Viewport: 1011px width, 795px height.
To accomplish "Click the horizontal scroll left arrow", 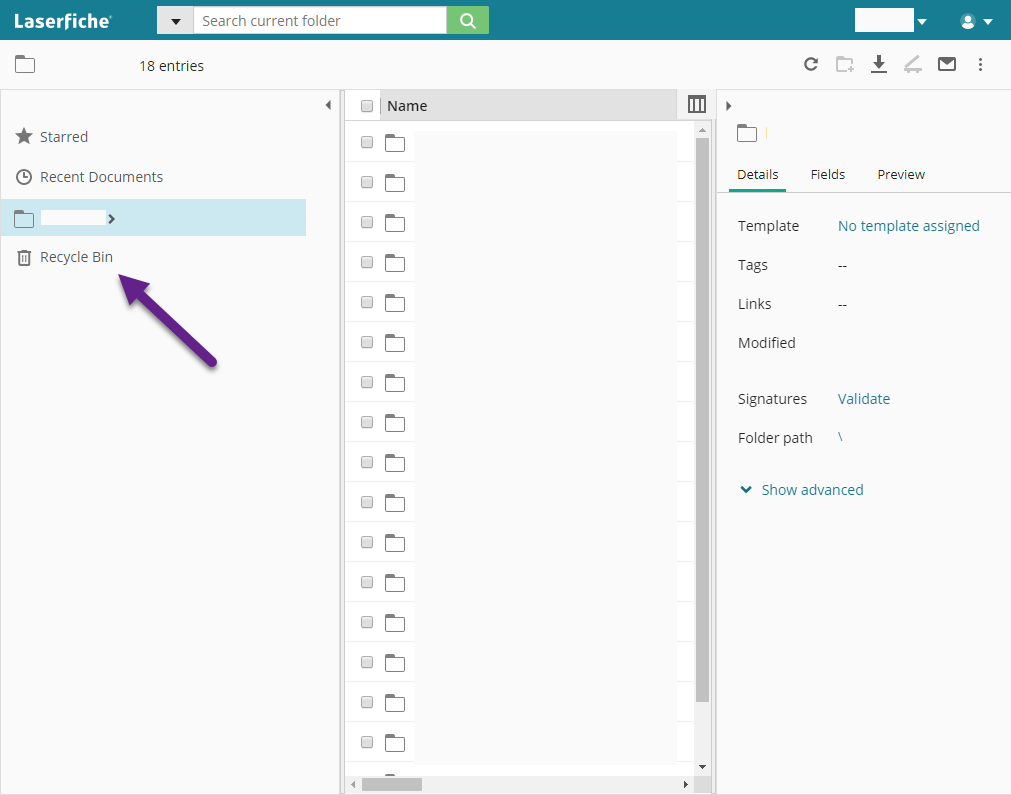I will 353,784.
